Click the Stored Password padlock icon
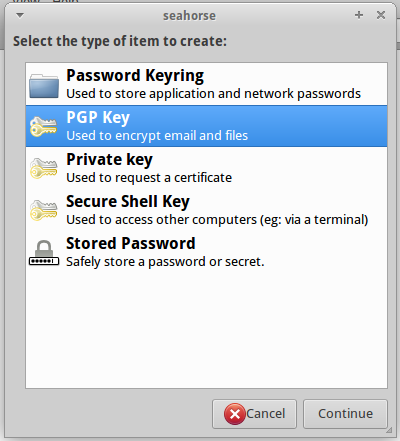400x441 pixels. 44,253
